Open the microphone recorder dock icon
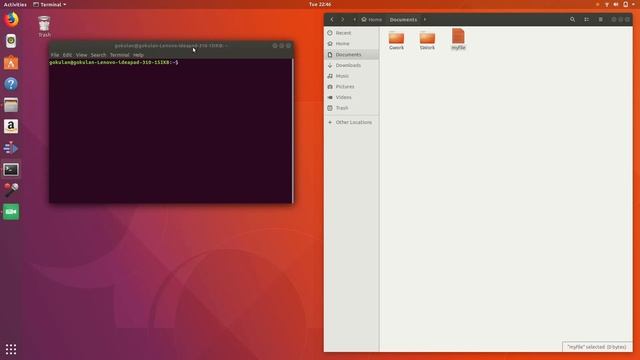The height and width of the screenshot is (360, 640). (x=11, y=190)
